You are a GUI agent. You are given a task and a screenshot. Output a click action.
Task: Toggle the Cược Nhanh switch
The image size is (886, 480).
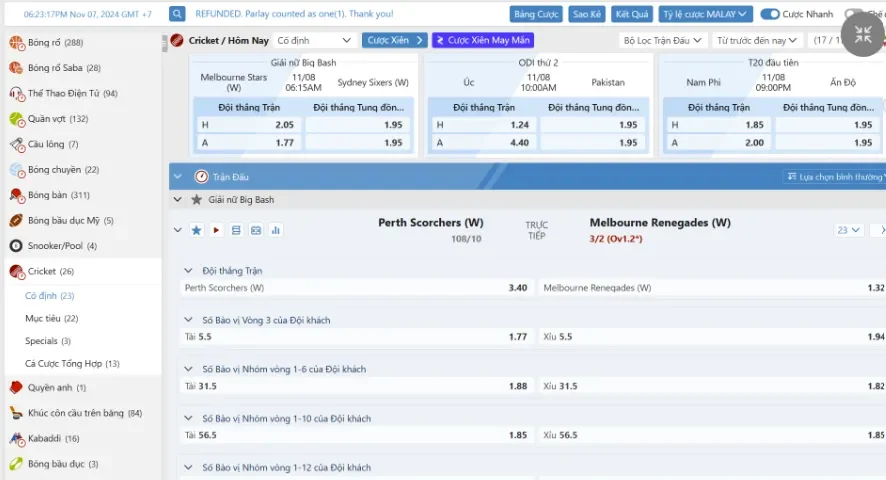pyautogui.click(x=770, y=14)
